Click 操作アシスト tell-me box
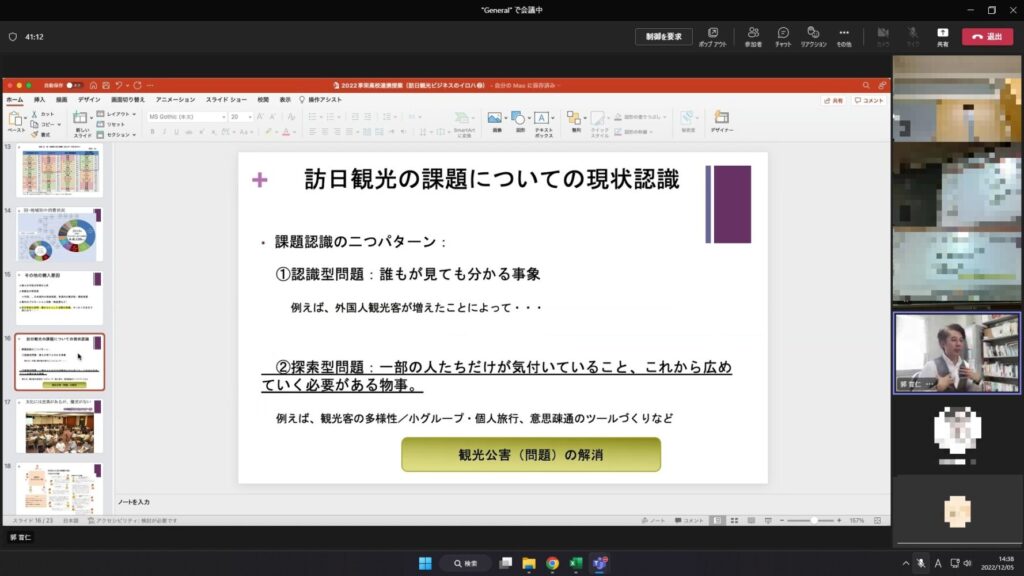 320,100
